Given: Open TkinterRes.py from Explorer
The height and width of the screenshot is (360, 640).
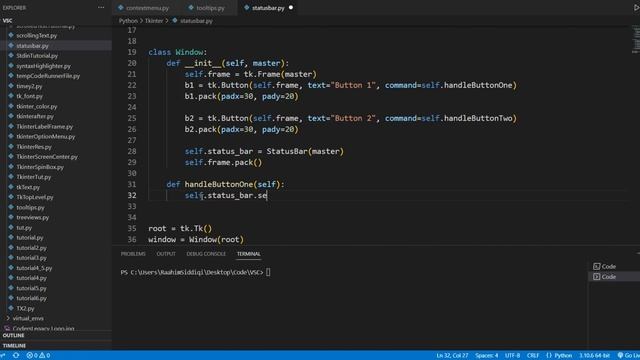Looking at the screenshot, I should pyautogui.click(x=34, y=147).
